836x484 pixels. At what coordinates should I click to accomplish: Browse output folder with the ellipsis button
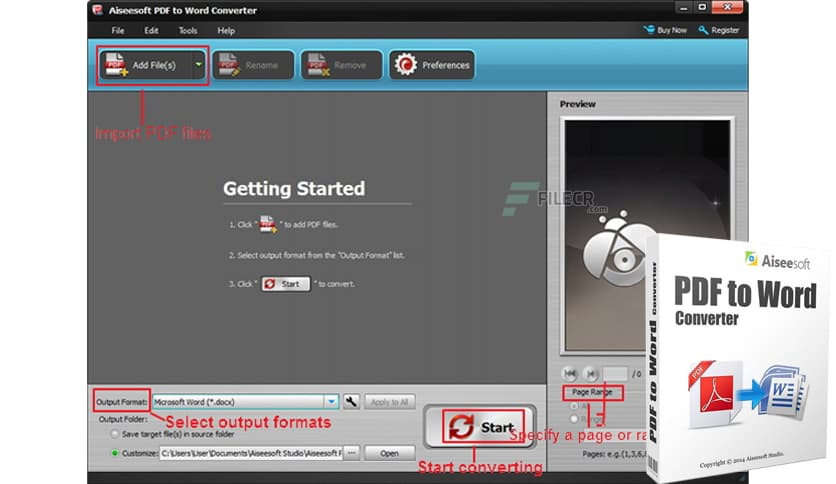(x=351, y=453)
